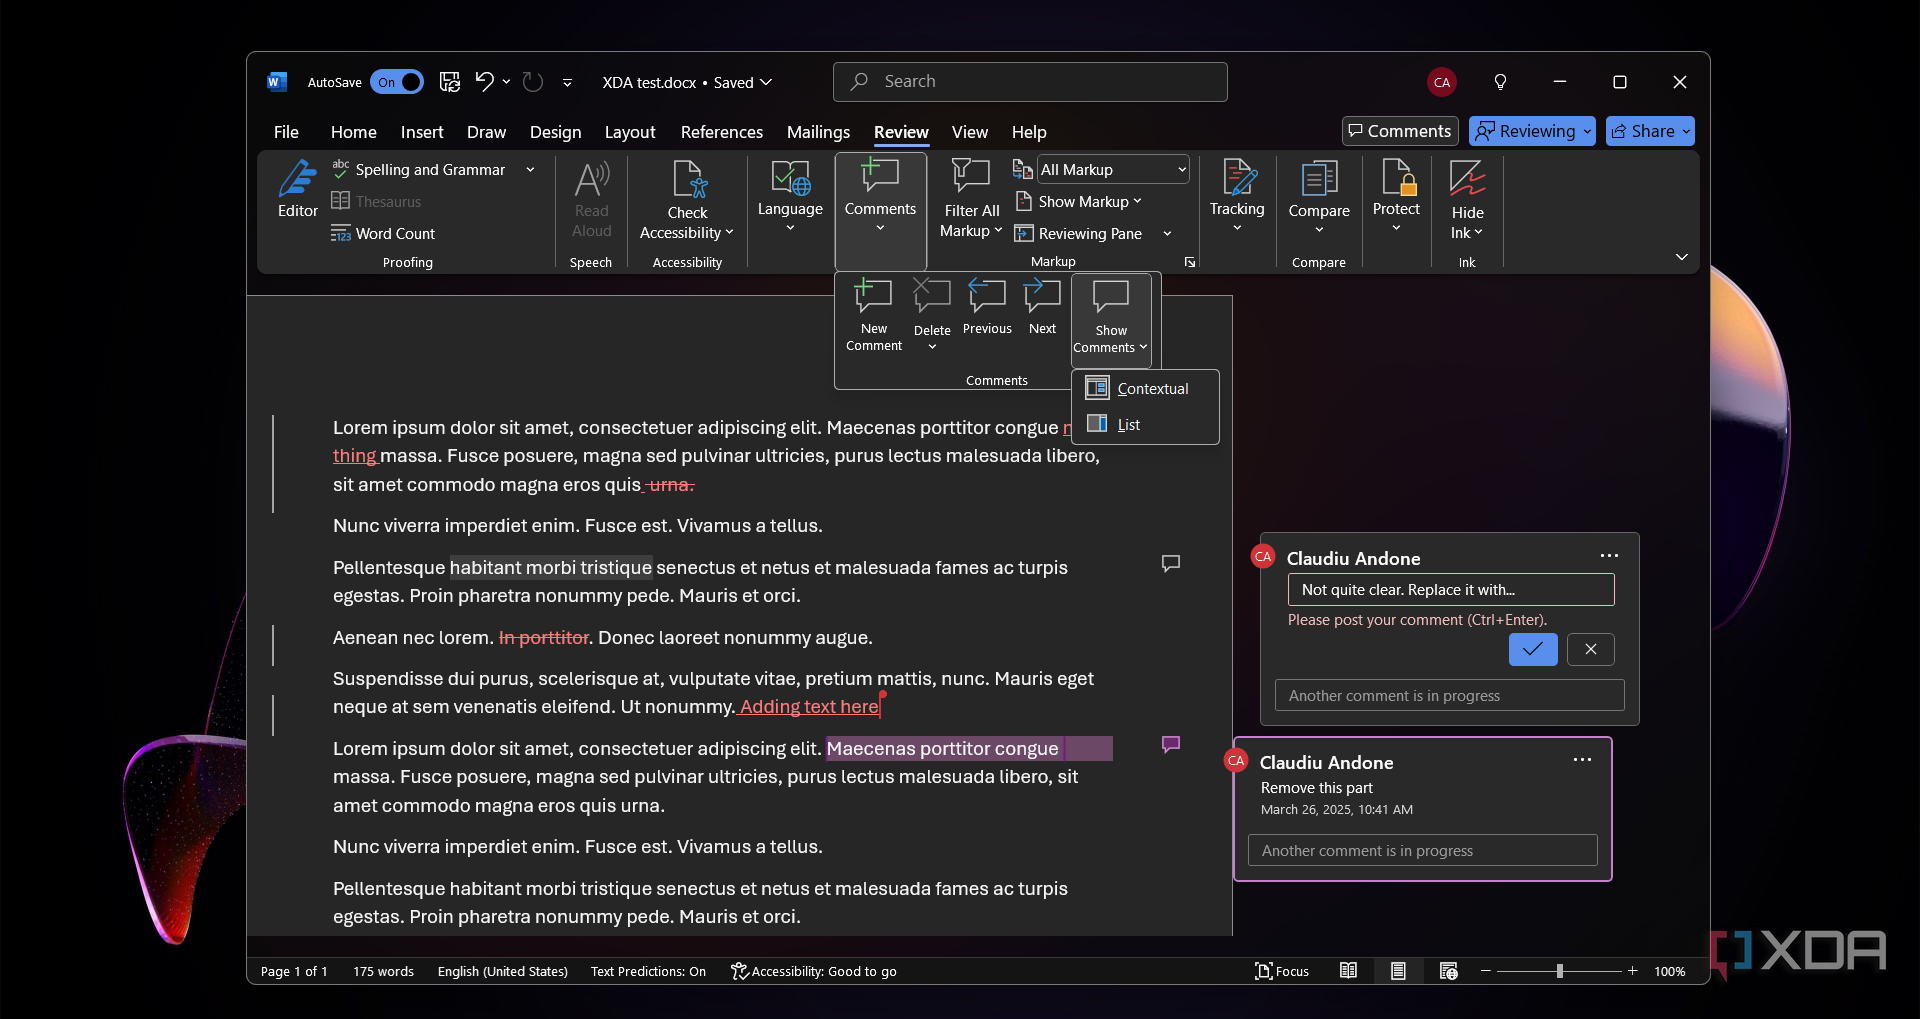Adjust the zoom slider handle
Image resolution: width=1920 pixels, height=1019 pixels.
[1559, 971]
